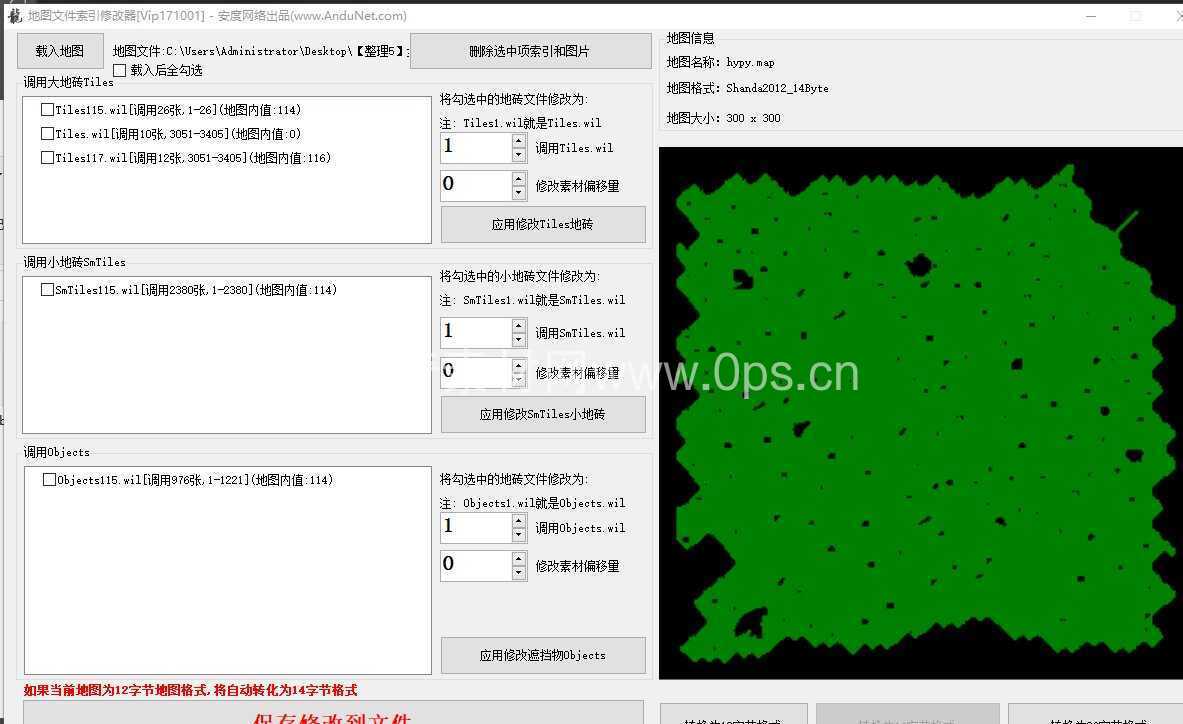The image size is (1183, 724).
Task: Select SmTiles115.wil checkbox
Action: coord(47,290)
